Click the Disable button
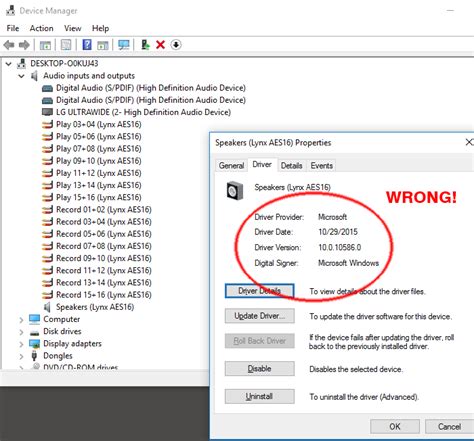Image resolution: width=474 pixels, height=441 pixels. pyautogui.click(x=259, y=368)
